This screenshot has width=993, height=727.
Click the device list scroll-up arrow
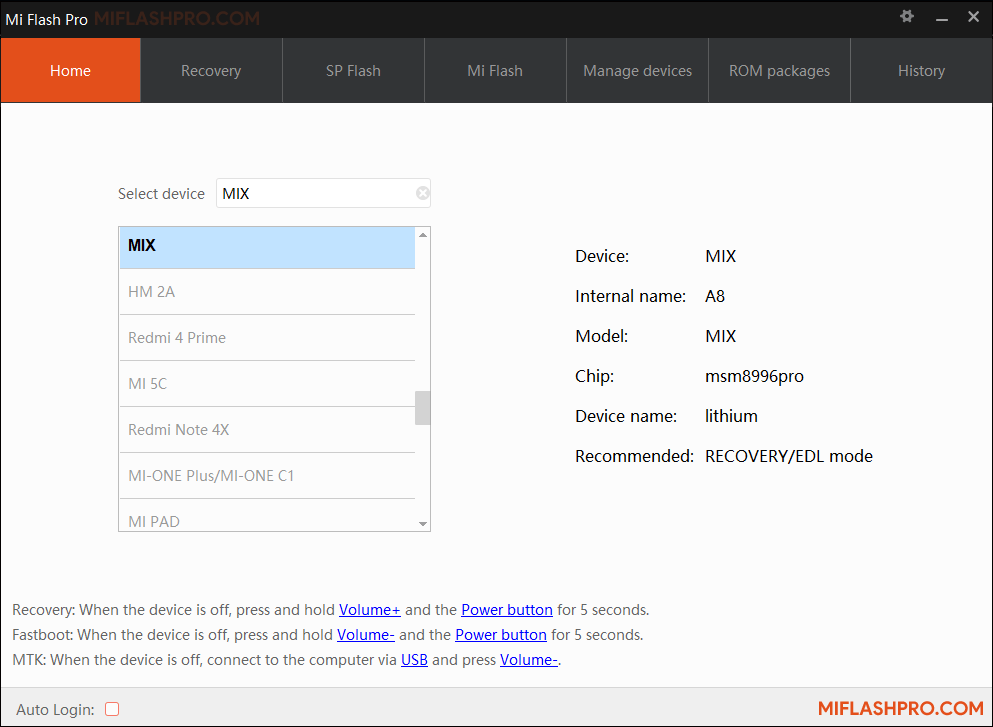[422, 235]
